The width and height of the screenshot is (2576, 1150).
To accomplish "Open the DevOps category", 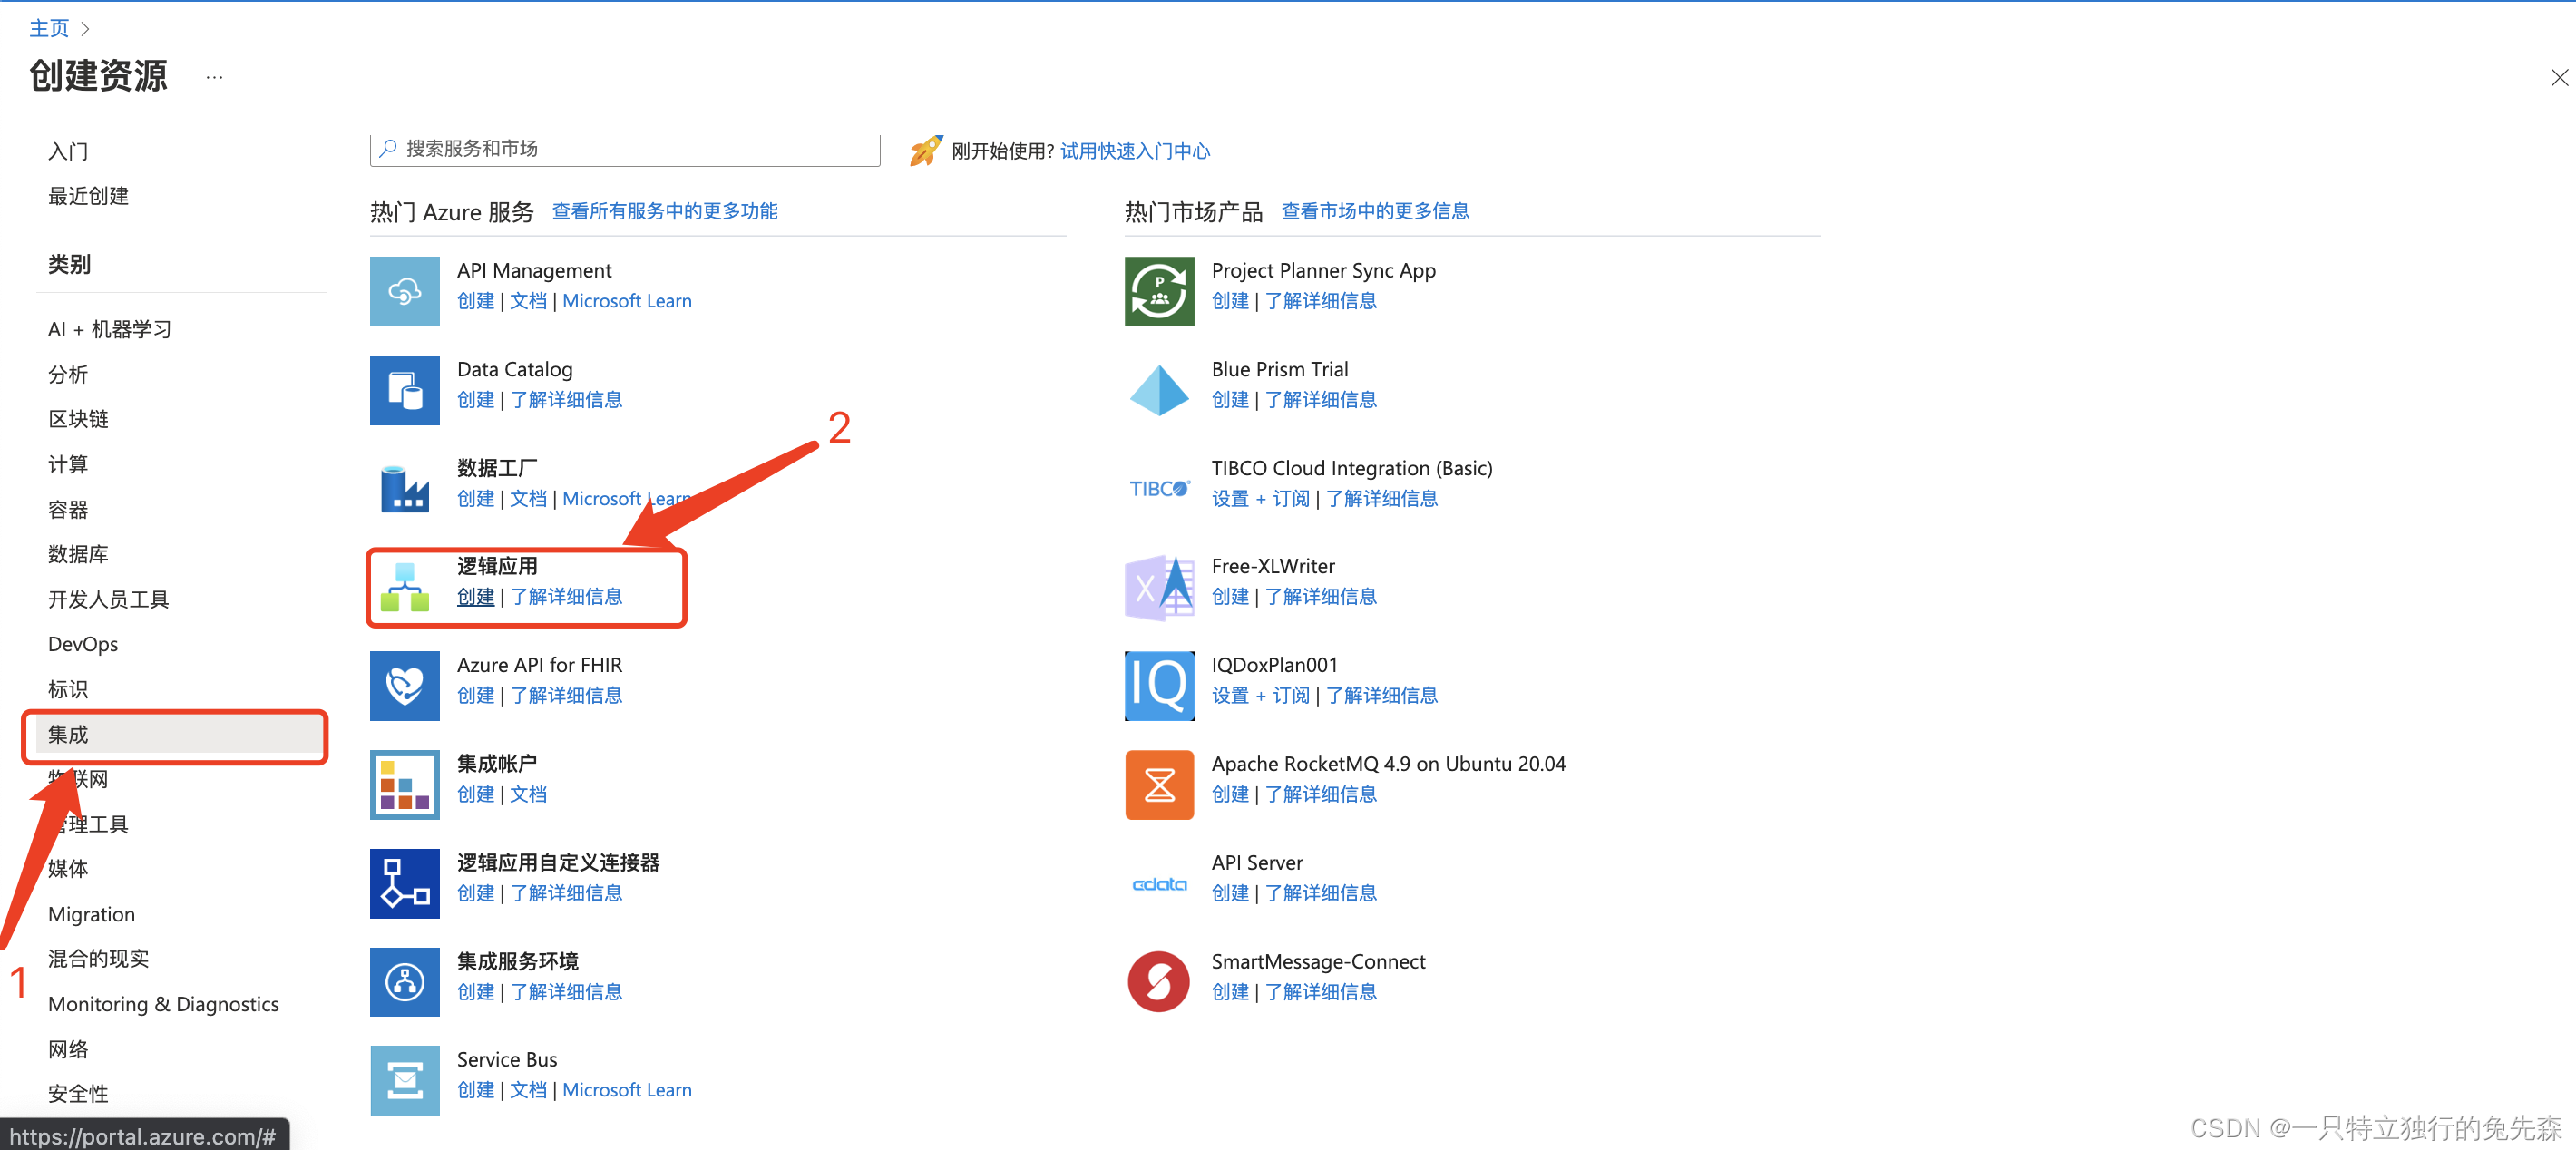I will (83, 644).
